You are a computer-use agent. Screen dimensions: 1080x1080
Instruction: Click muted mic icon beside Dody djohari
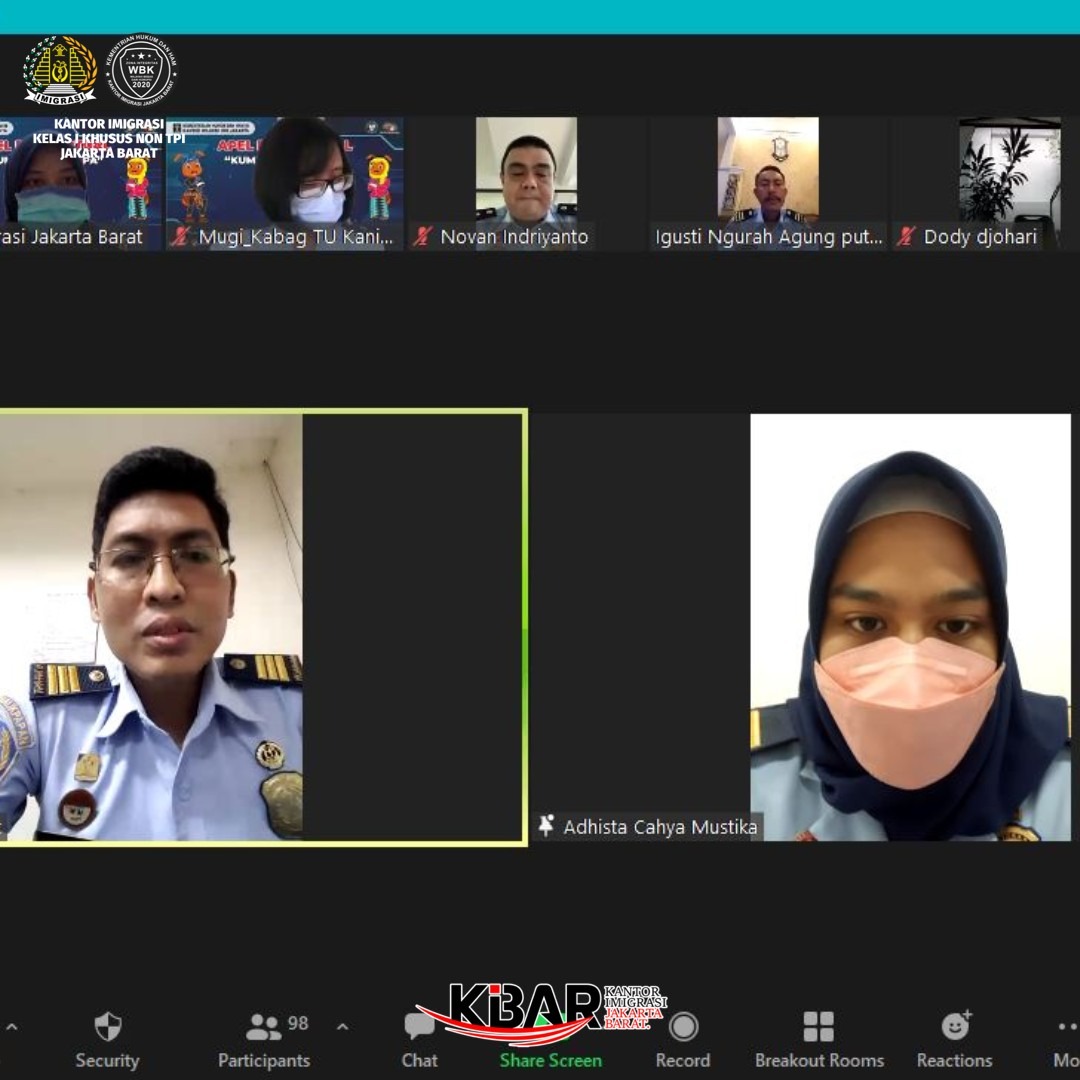pyautogui.click(x=906, y=236)
